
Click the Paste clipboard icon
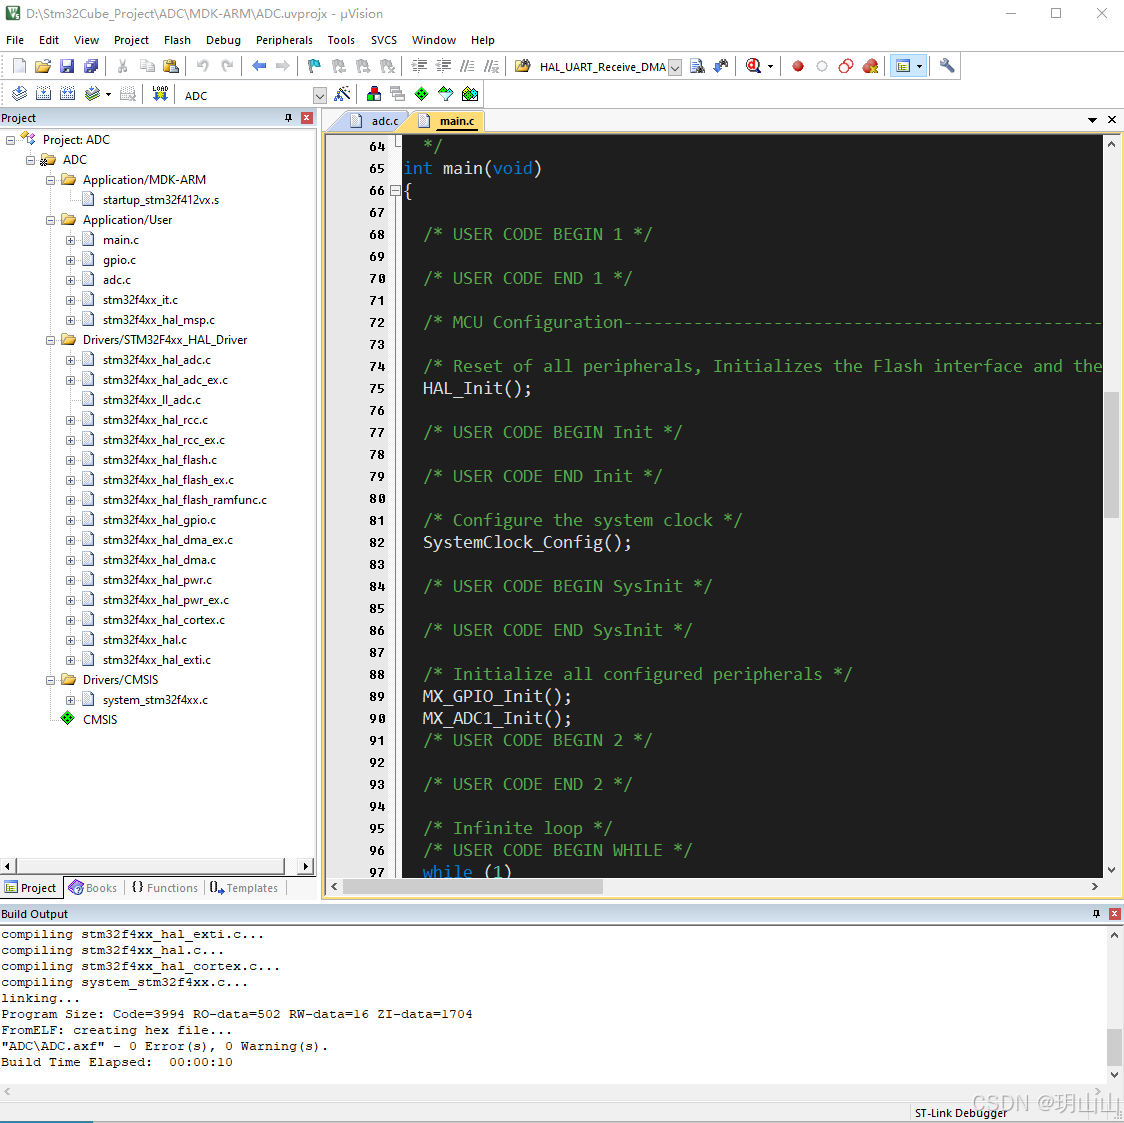[x=171, y=67]
